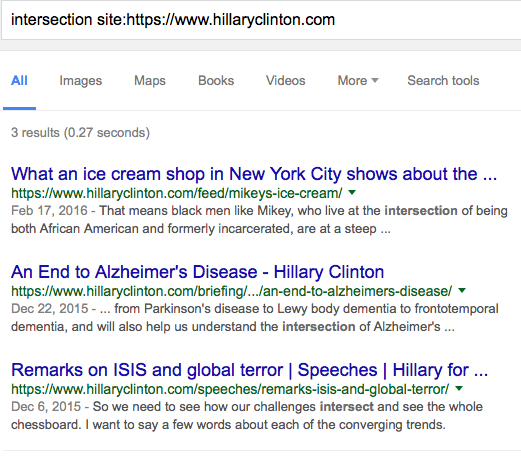
Task: Open 'Remarks on ISIS and global terror' result
Action: [249, 370]
